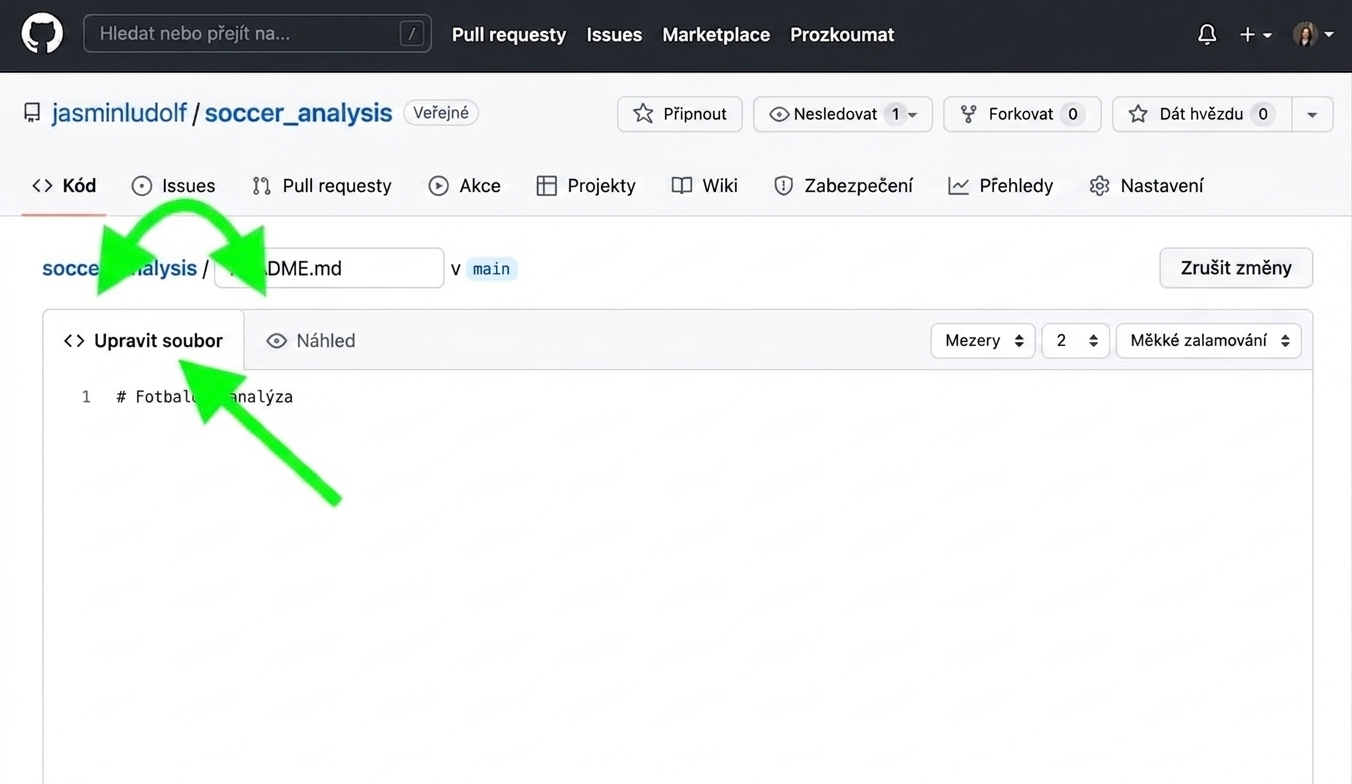Screen dimensions: 1352x784
Task: Open the Wiki tab
Action: click(x=704, y=186)
